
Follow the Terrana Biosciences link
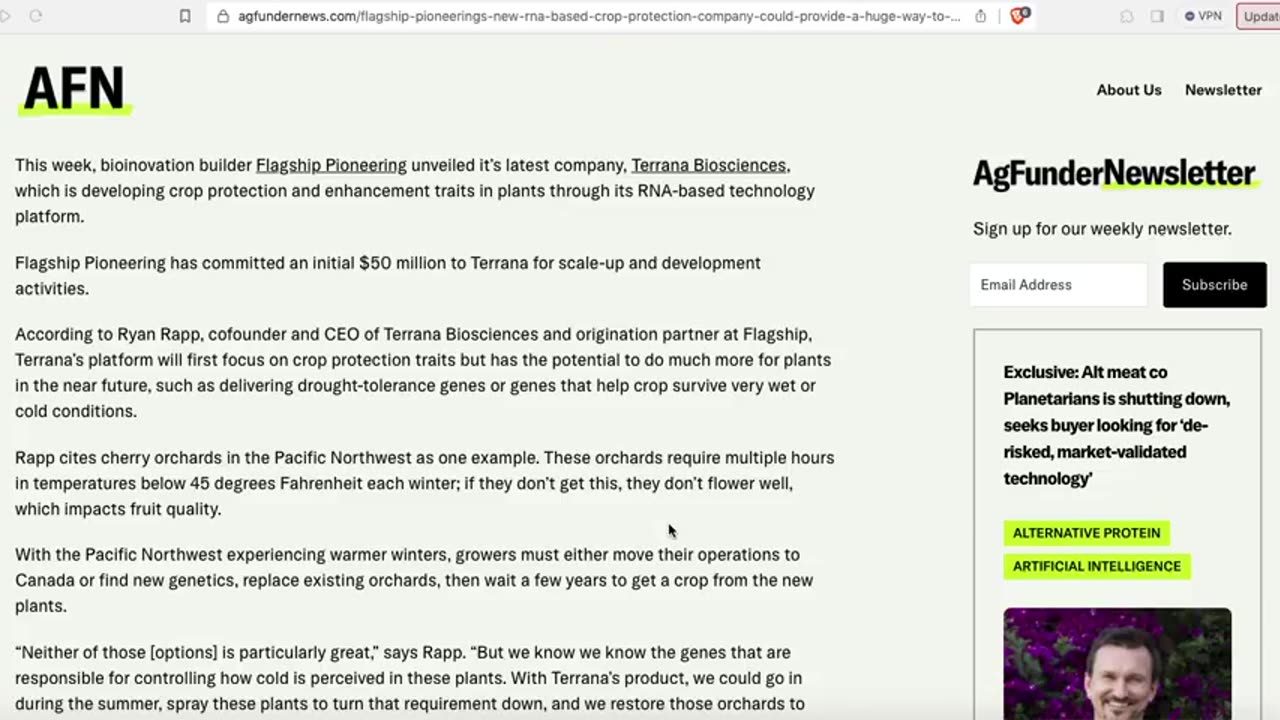click(708, 165)
